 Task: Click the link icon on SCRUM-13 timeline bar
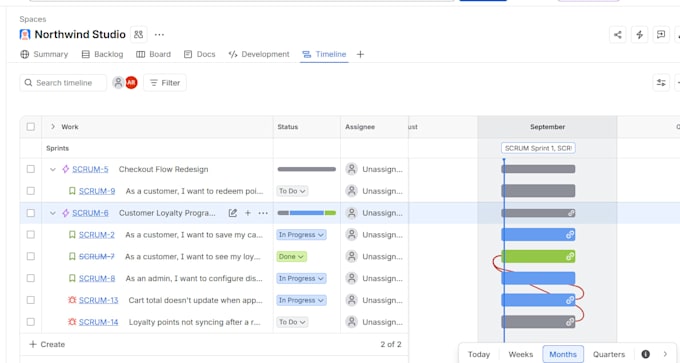tap(569, 300)
